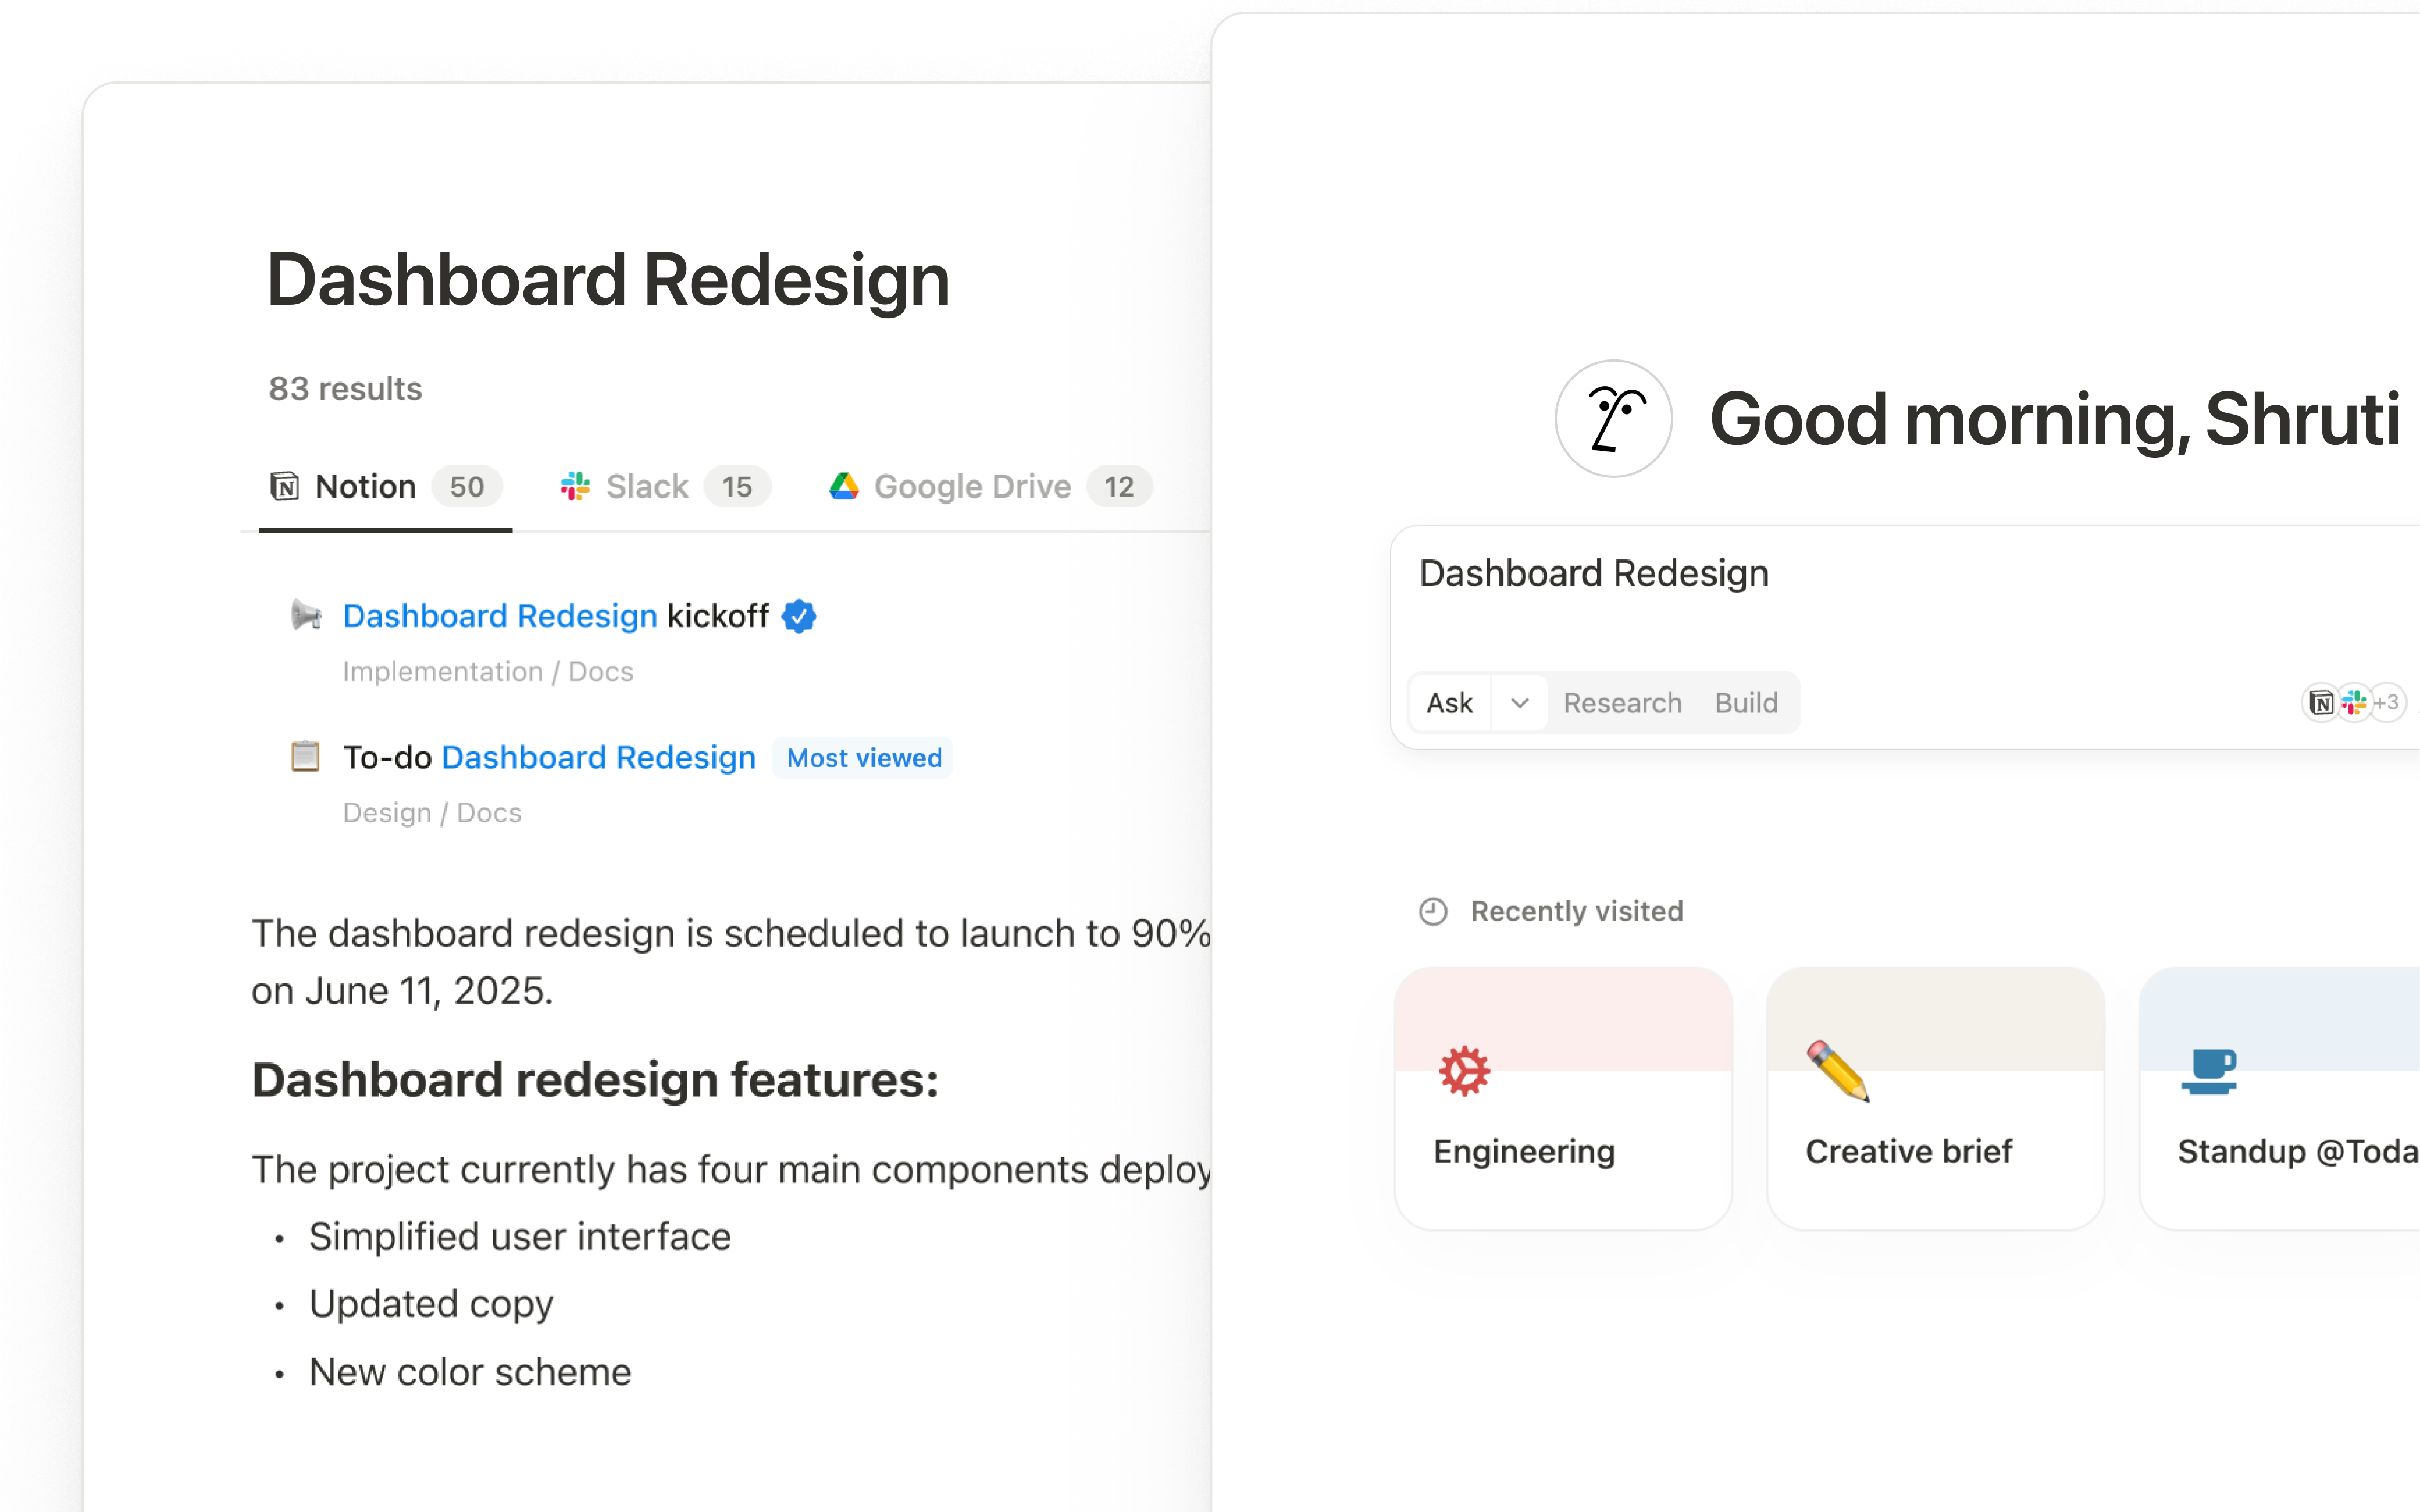Click the Slack logo icon in results tabs
The width and height of the screenshot is (2420, 1512).
(575, 487)
